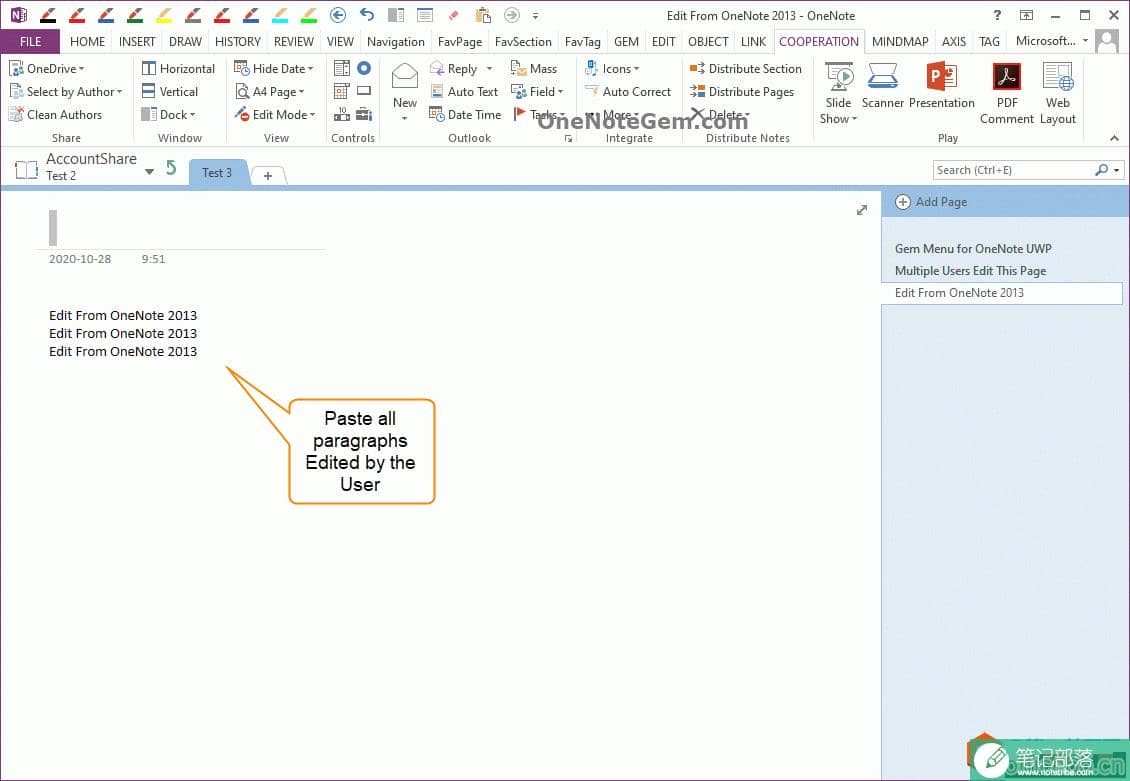Screen dimensions: 1130x781
Task: Open the A4 Page dropdown
Action: (270, 92)
